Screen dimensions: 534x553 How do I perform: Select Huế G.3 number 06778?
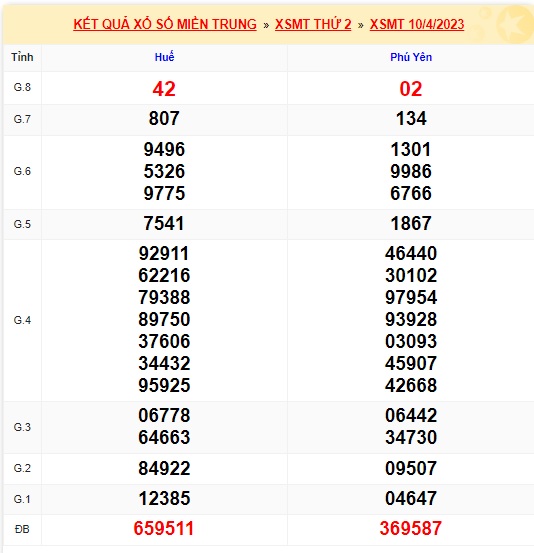click(164, 415)
